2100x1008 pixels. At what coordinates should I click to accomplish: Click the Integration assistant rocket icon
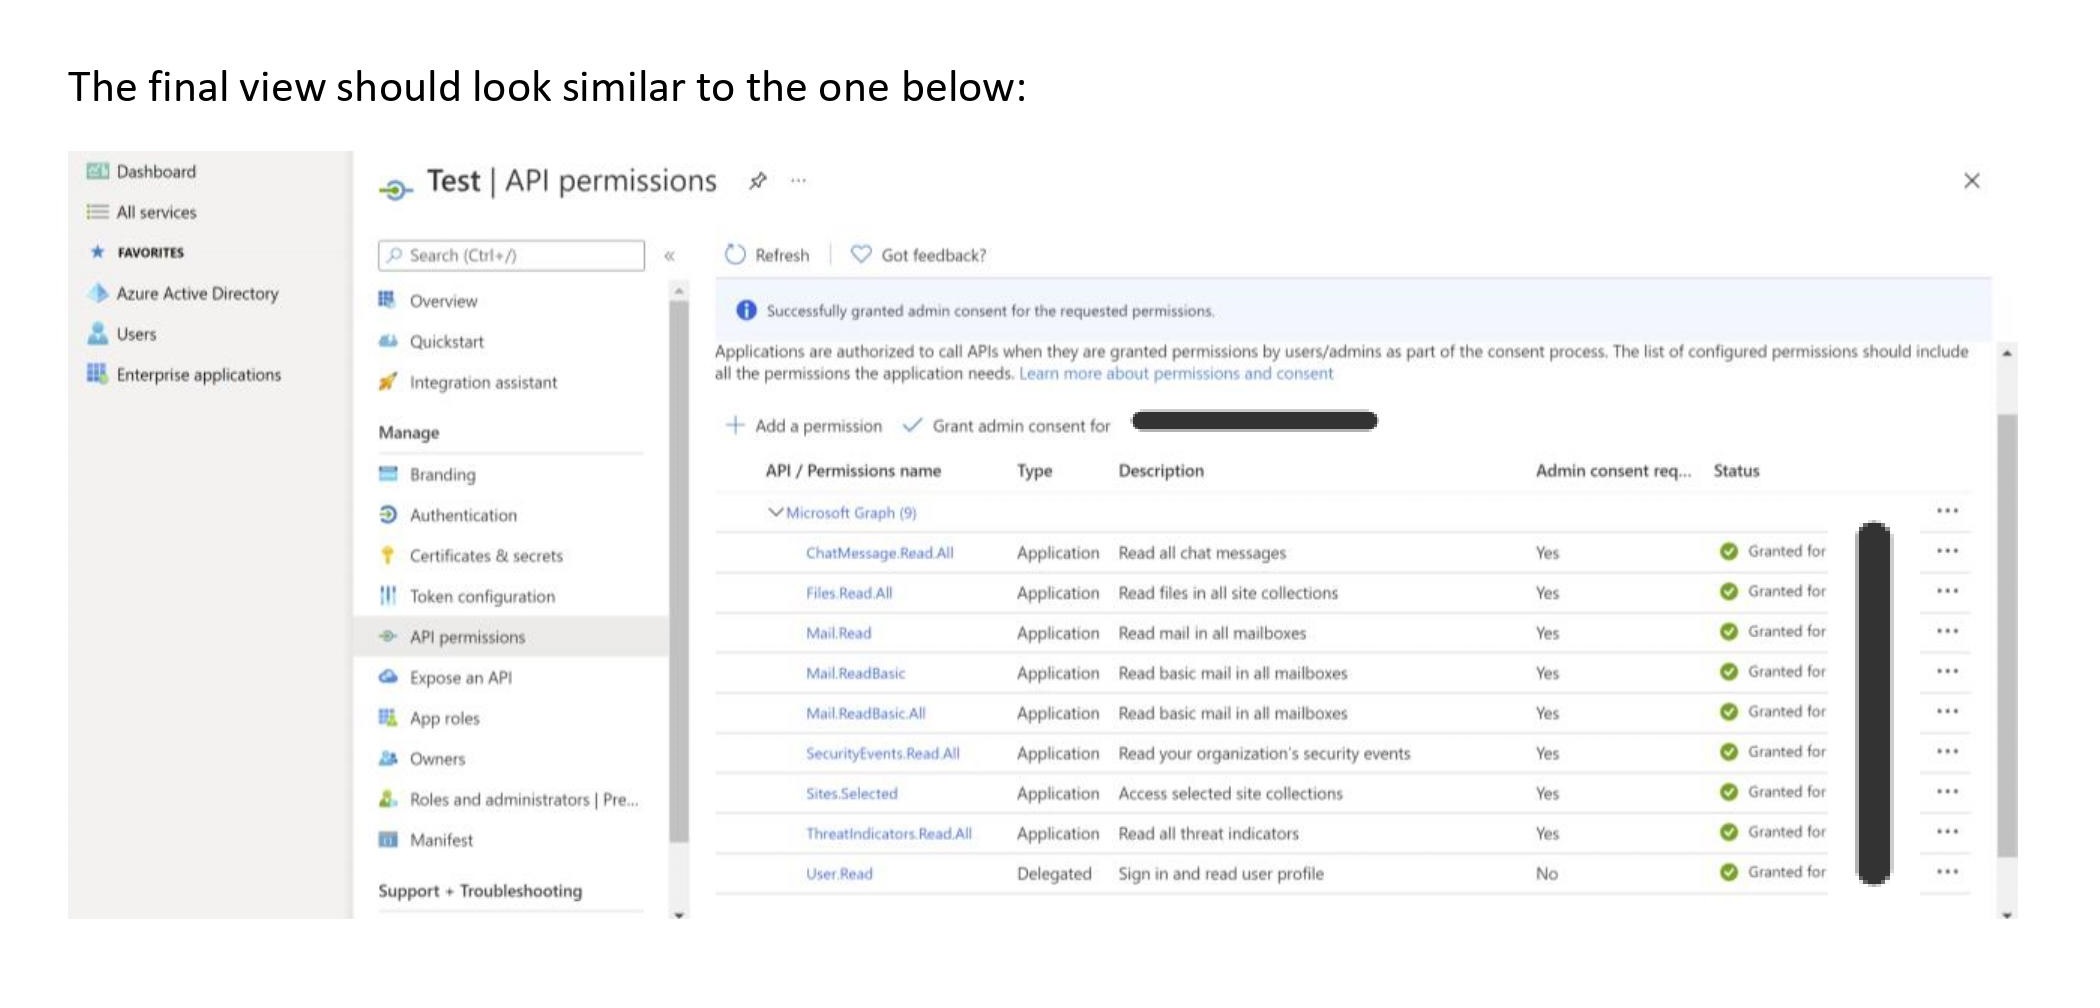click(387, 381)
